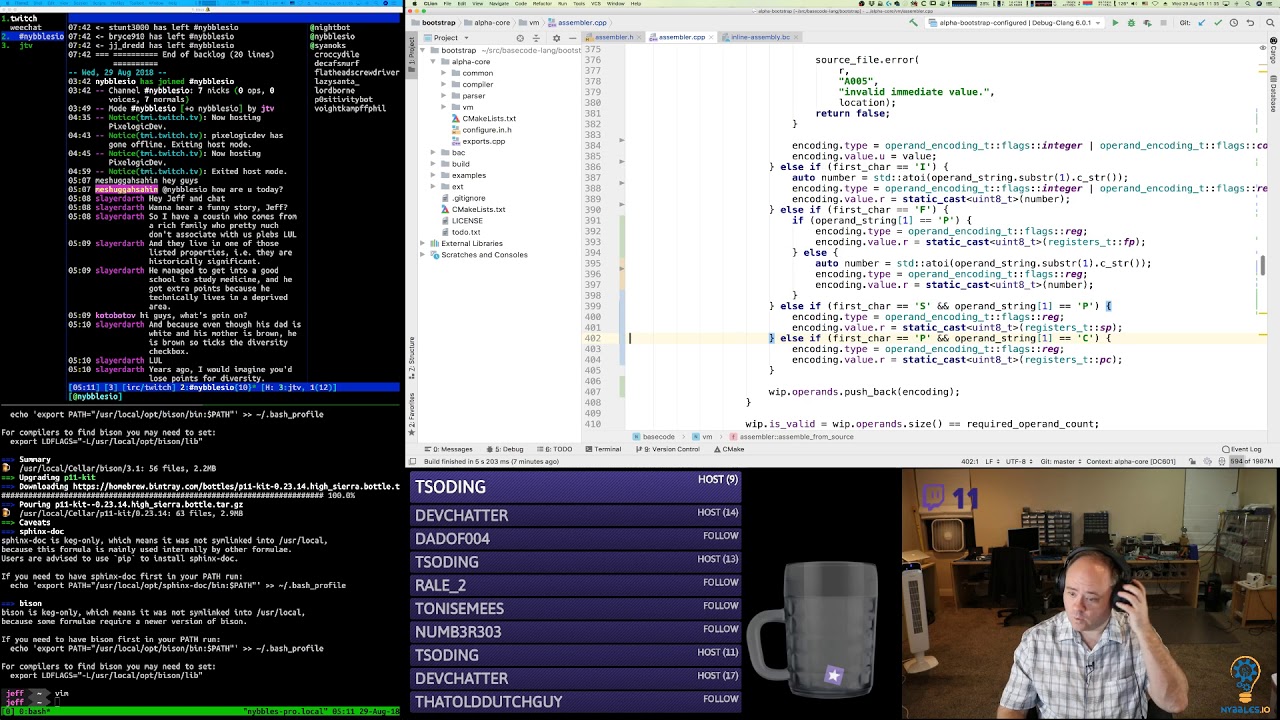Click the Git commit checkmark icon
This screenshot has height=720, width=1280.
[1219, 23]
